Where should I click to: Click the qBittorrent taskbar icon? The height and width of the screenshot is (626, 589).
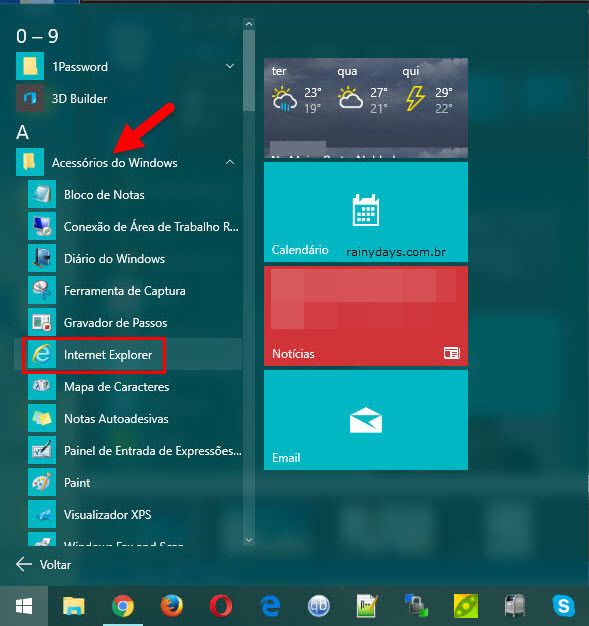pos(319,606)
